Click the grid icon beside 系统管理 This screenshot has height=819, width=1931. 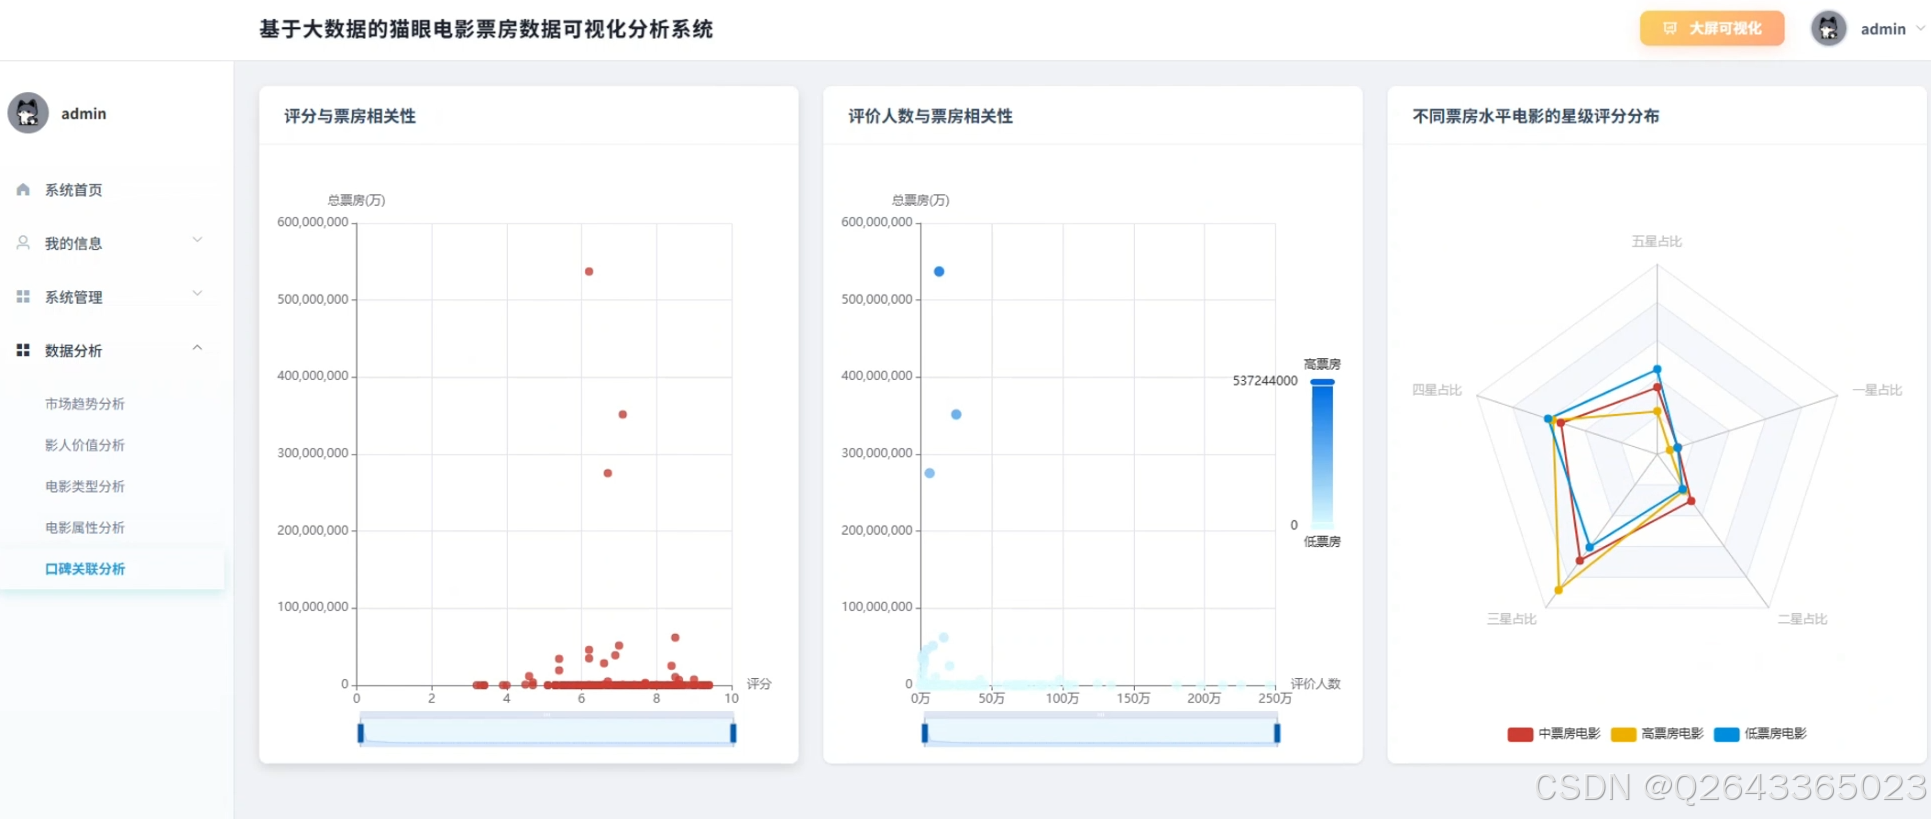coord(23,297)
